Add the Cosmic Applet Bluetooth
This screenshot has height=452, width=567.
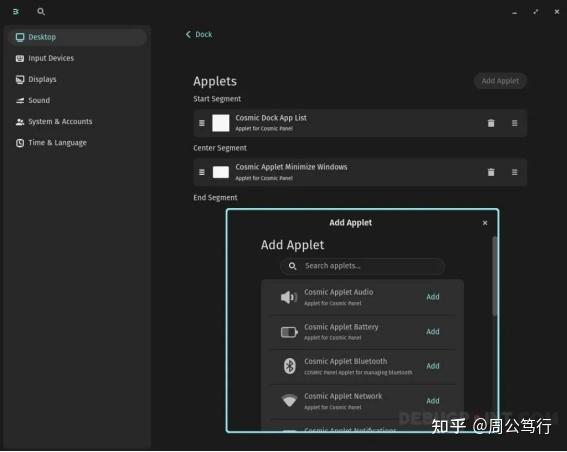pos(433,366)
